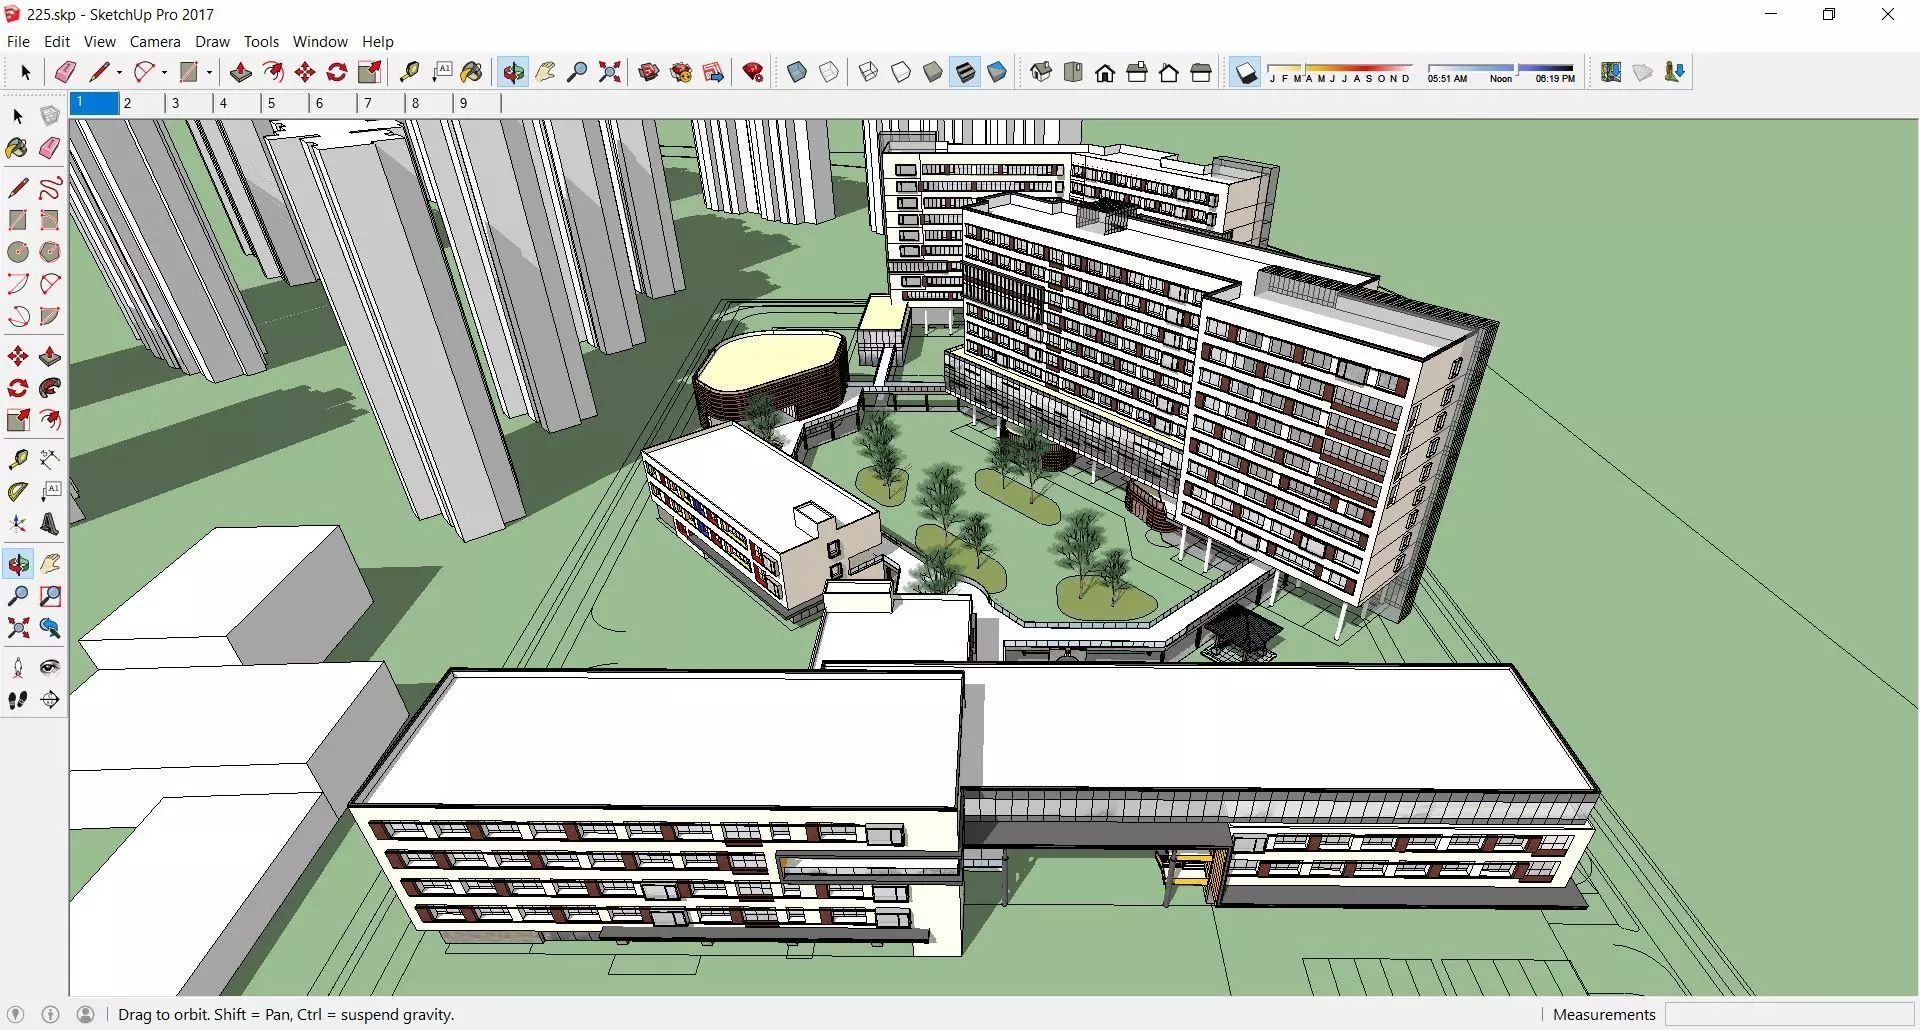Select the Section Plane tool
The height and width of the screenshot is (1030, 1920).
click(50, 700)
